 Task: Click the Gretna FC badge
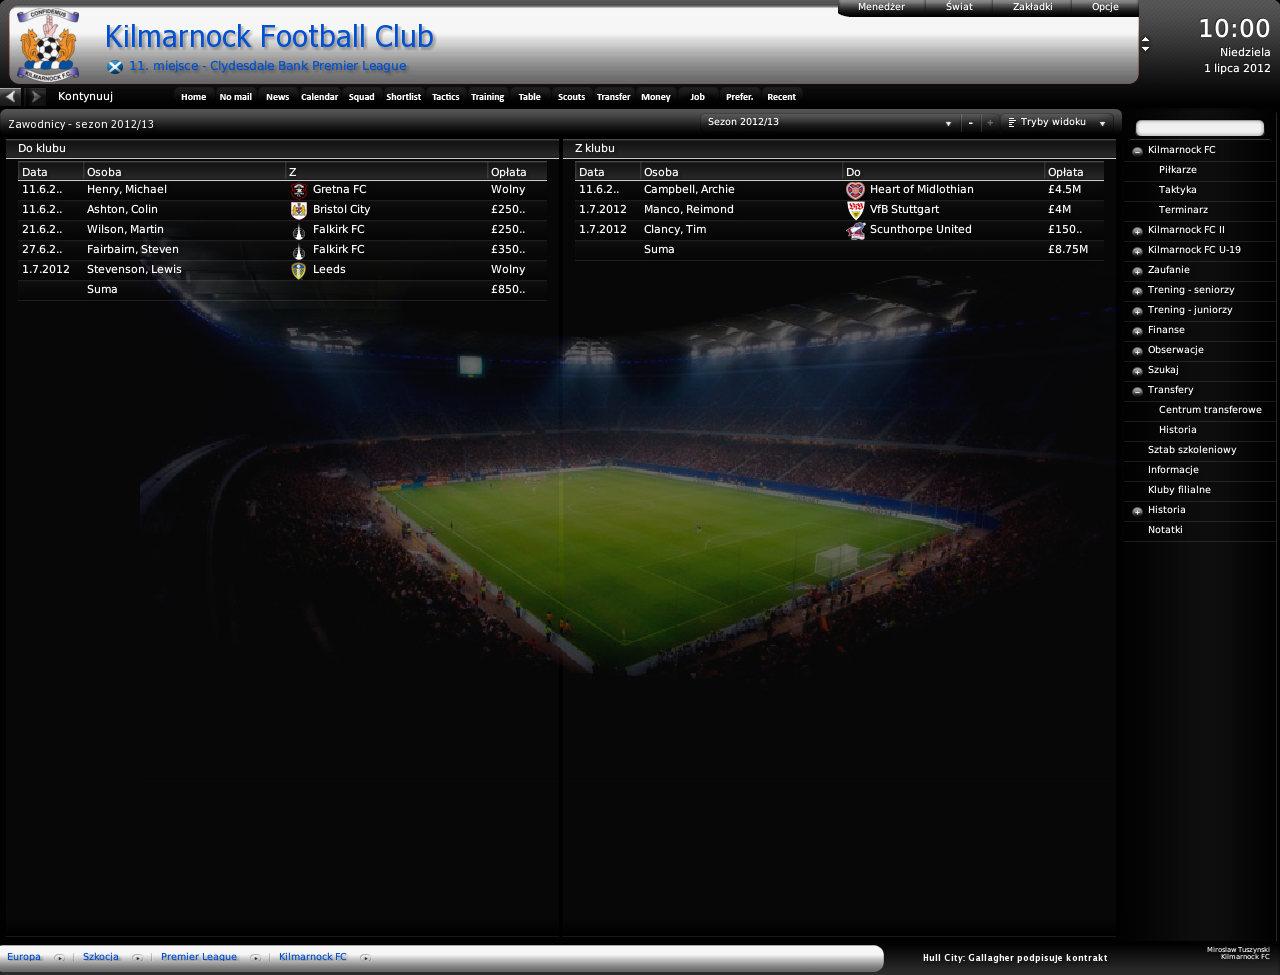(298, 190)
